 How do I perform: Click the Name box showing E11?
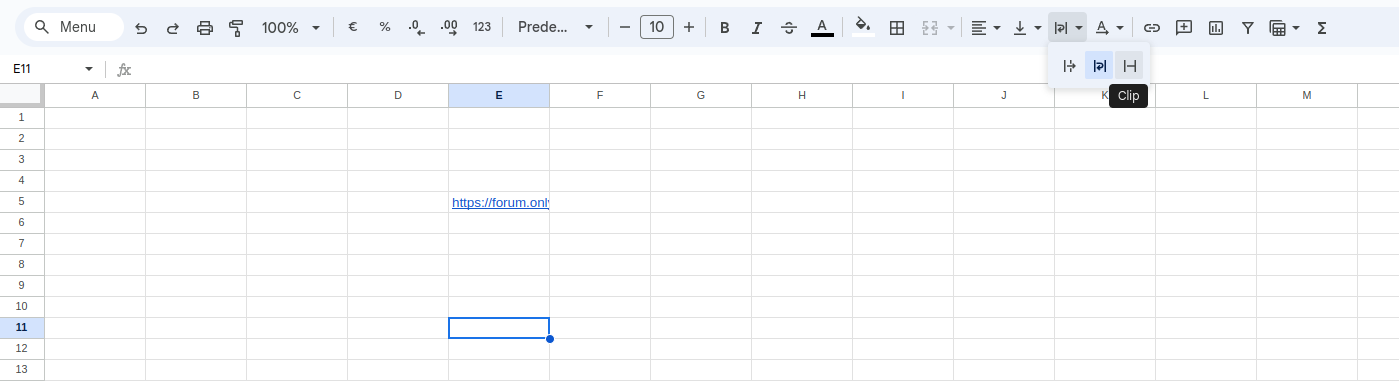pyautogui.click(x=53, y=69)
